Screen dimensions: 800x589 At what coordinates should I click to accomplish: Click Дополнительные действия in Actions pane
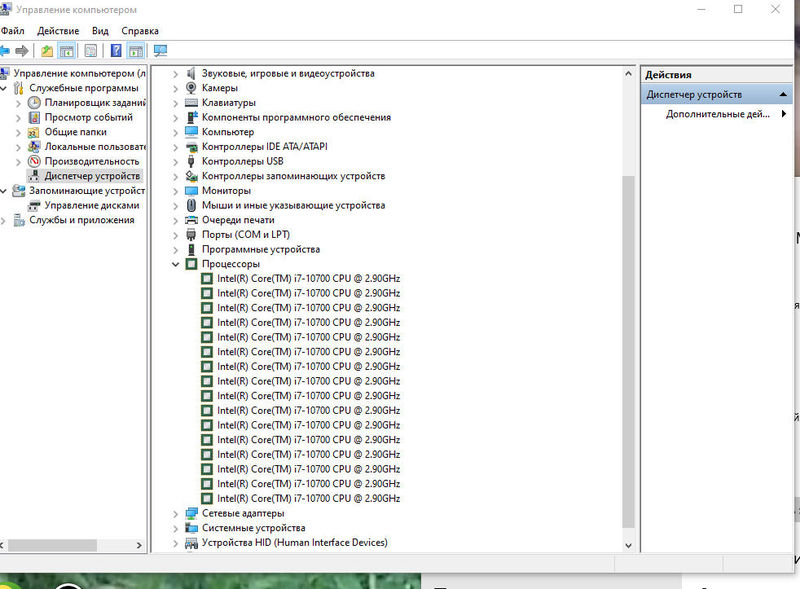[718, 114]
